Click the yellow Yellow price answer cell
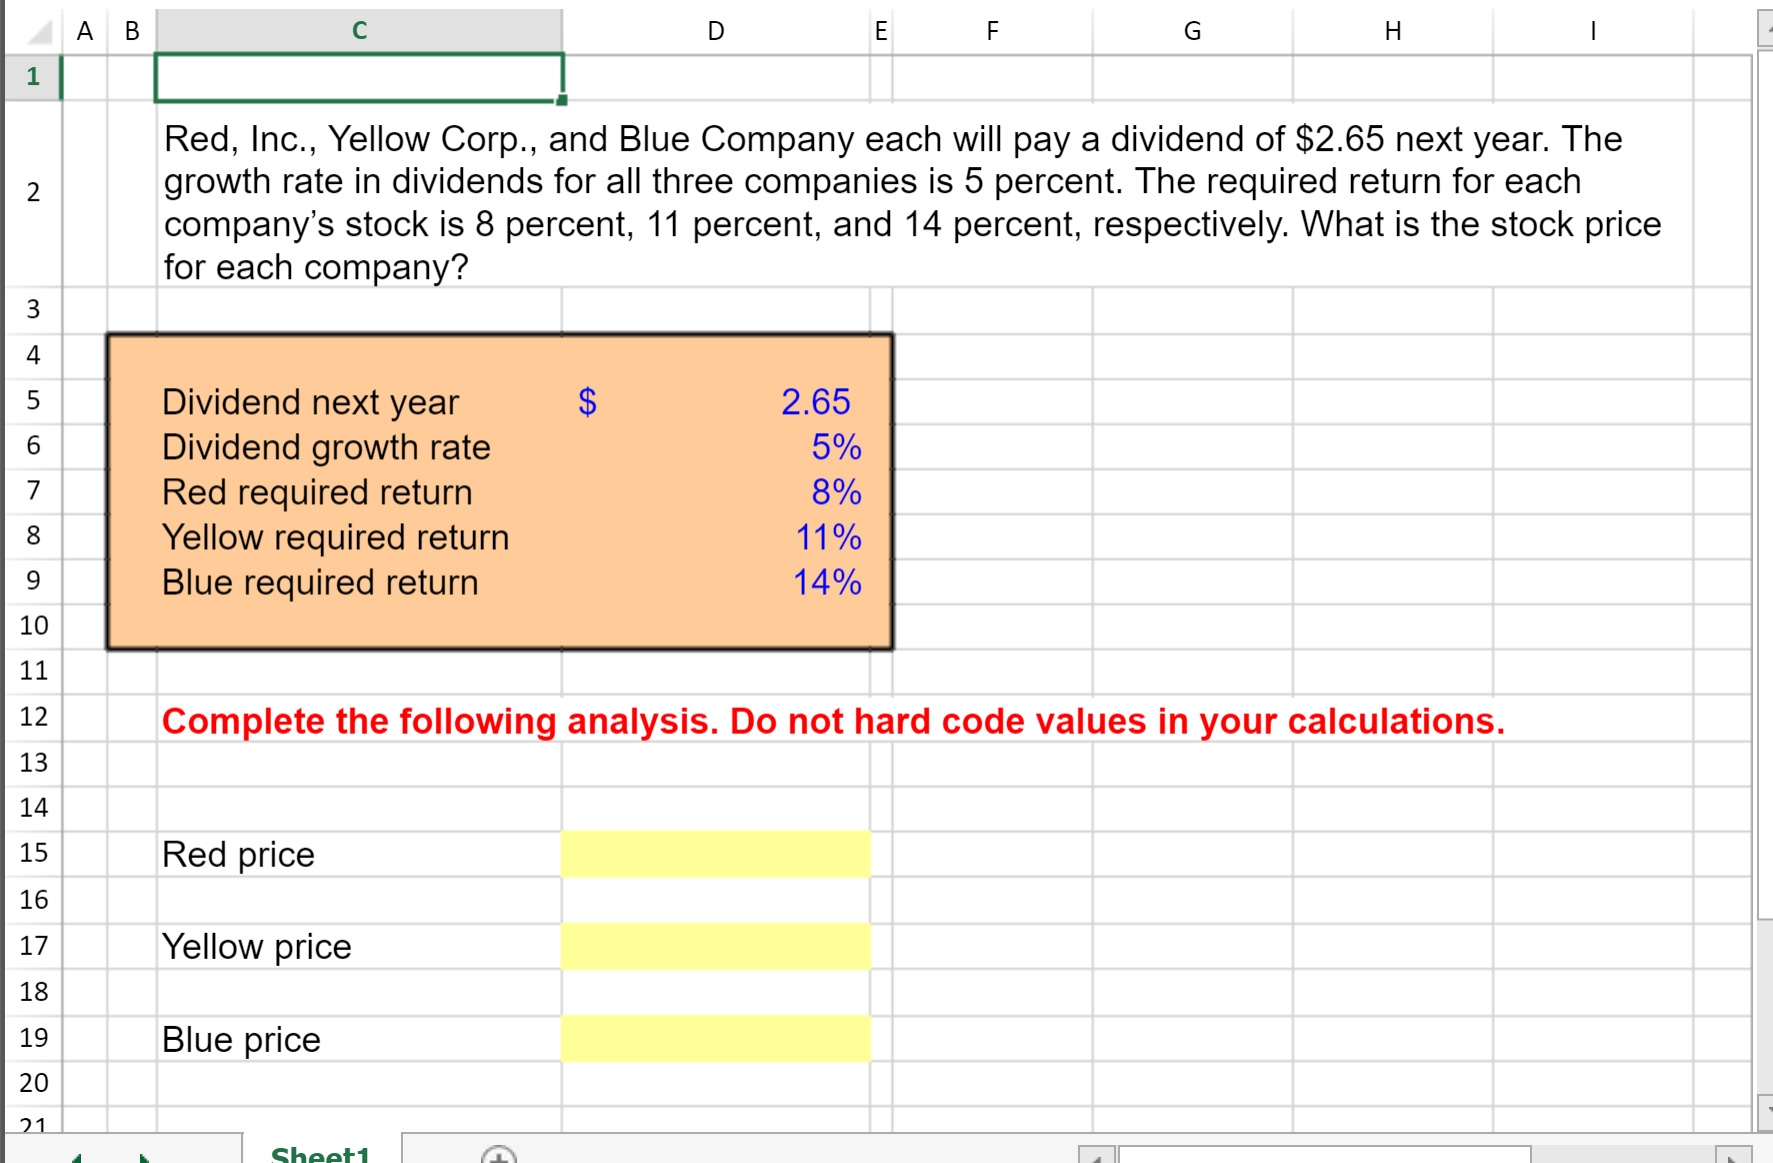Viewport: 1773px width, 1163px height. click(x=715, y=947)
